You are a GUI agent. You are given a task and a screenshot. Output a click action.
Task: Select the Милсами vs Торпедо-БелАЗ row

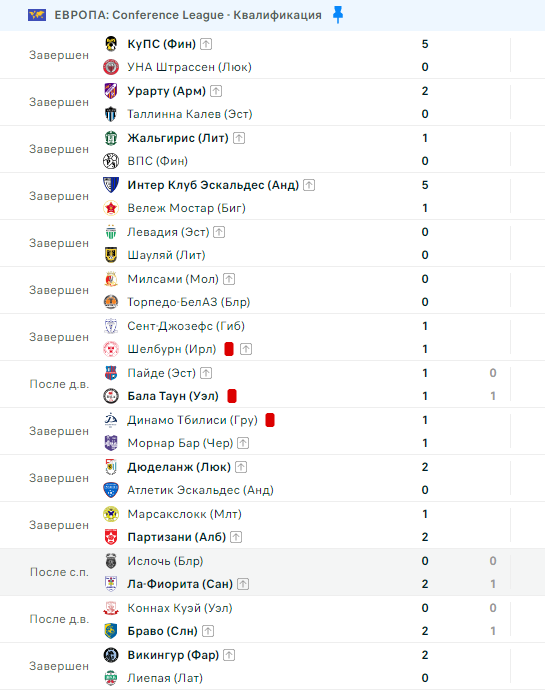(272, 290)
